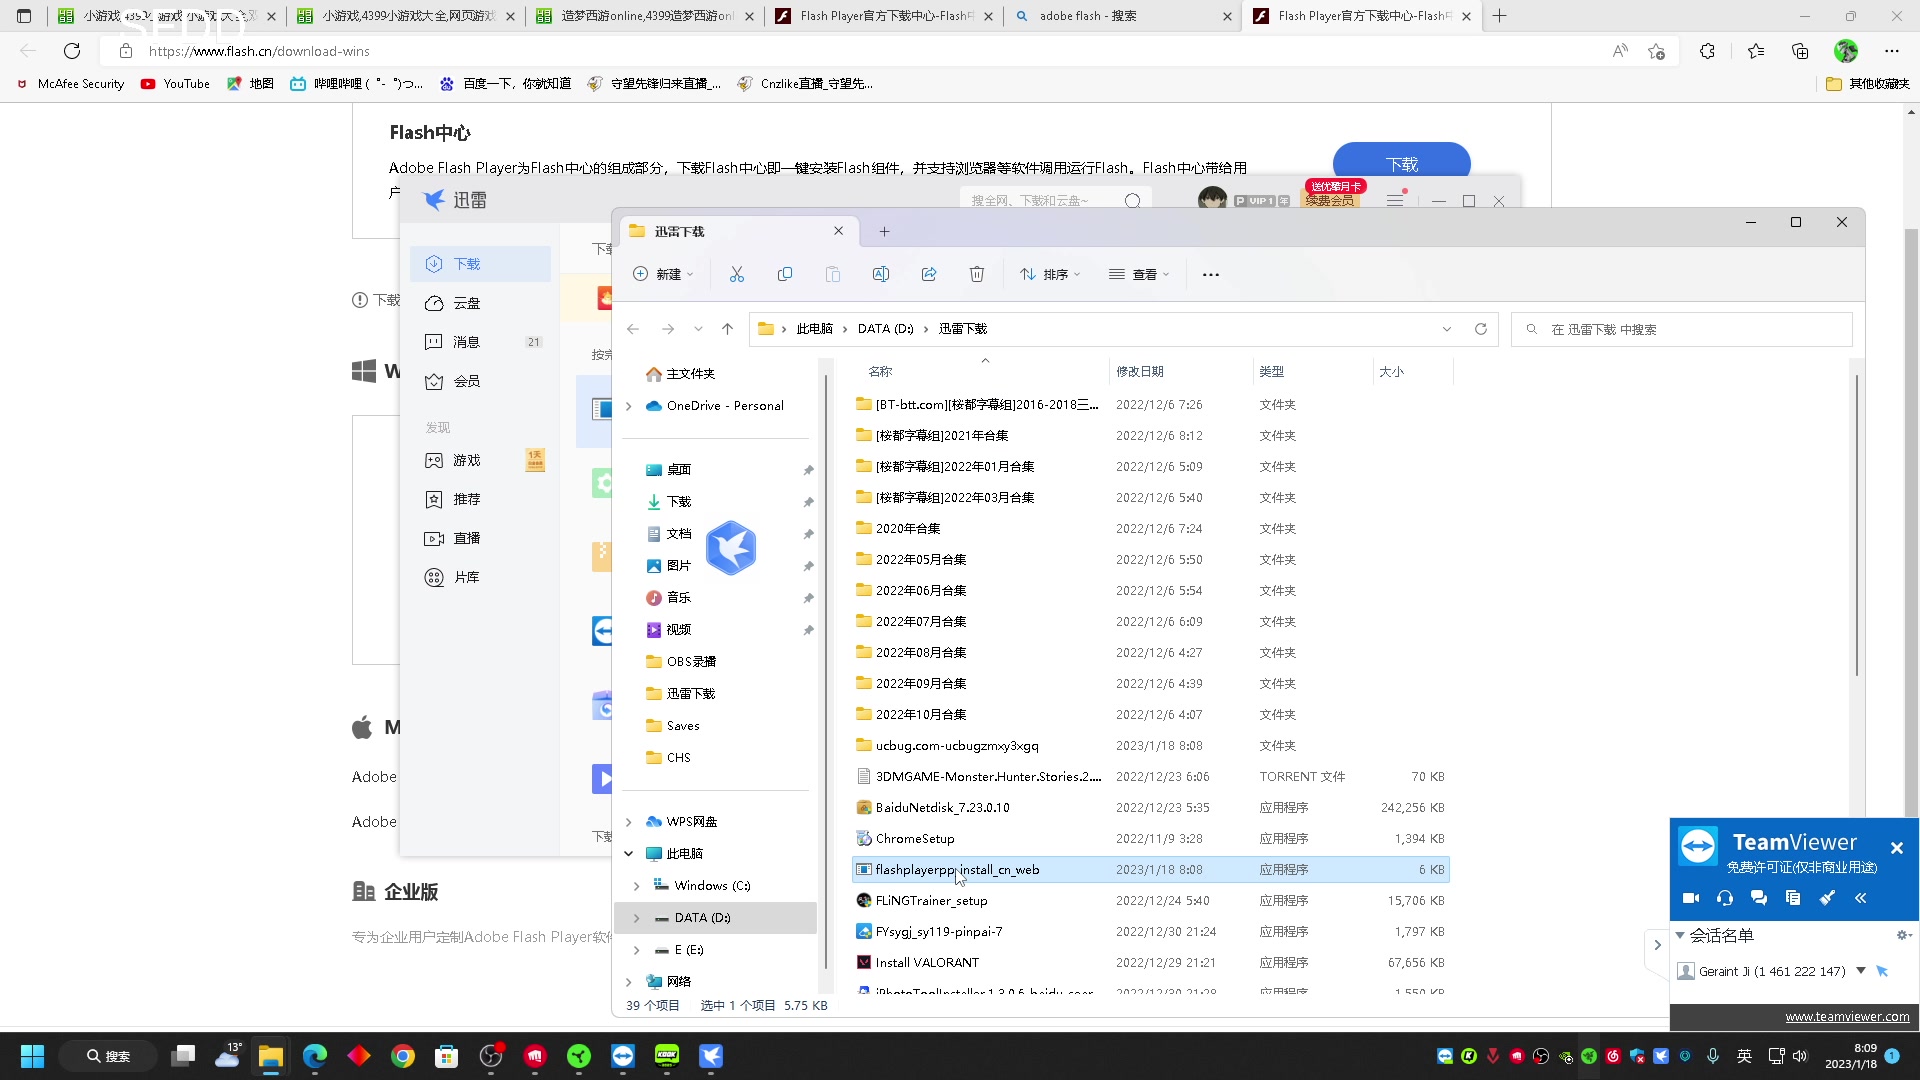Open Xunlei bird icon on the taskbar

[x=711, y=1056]
